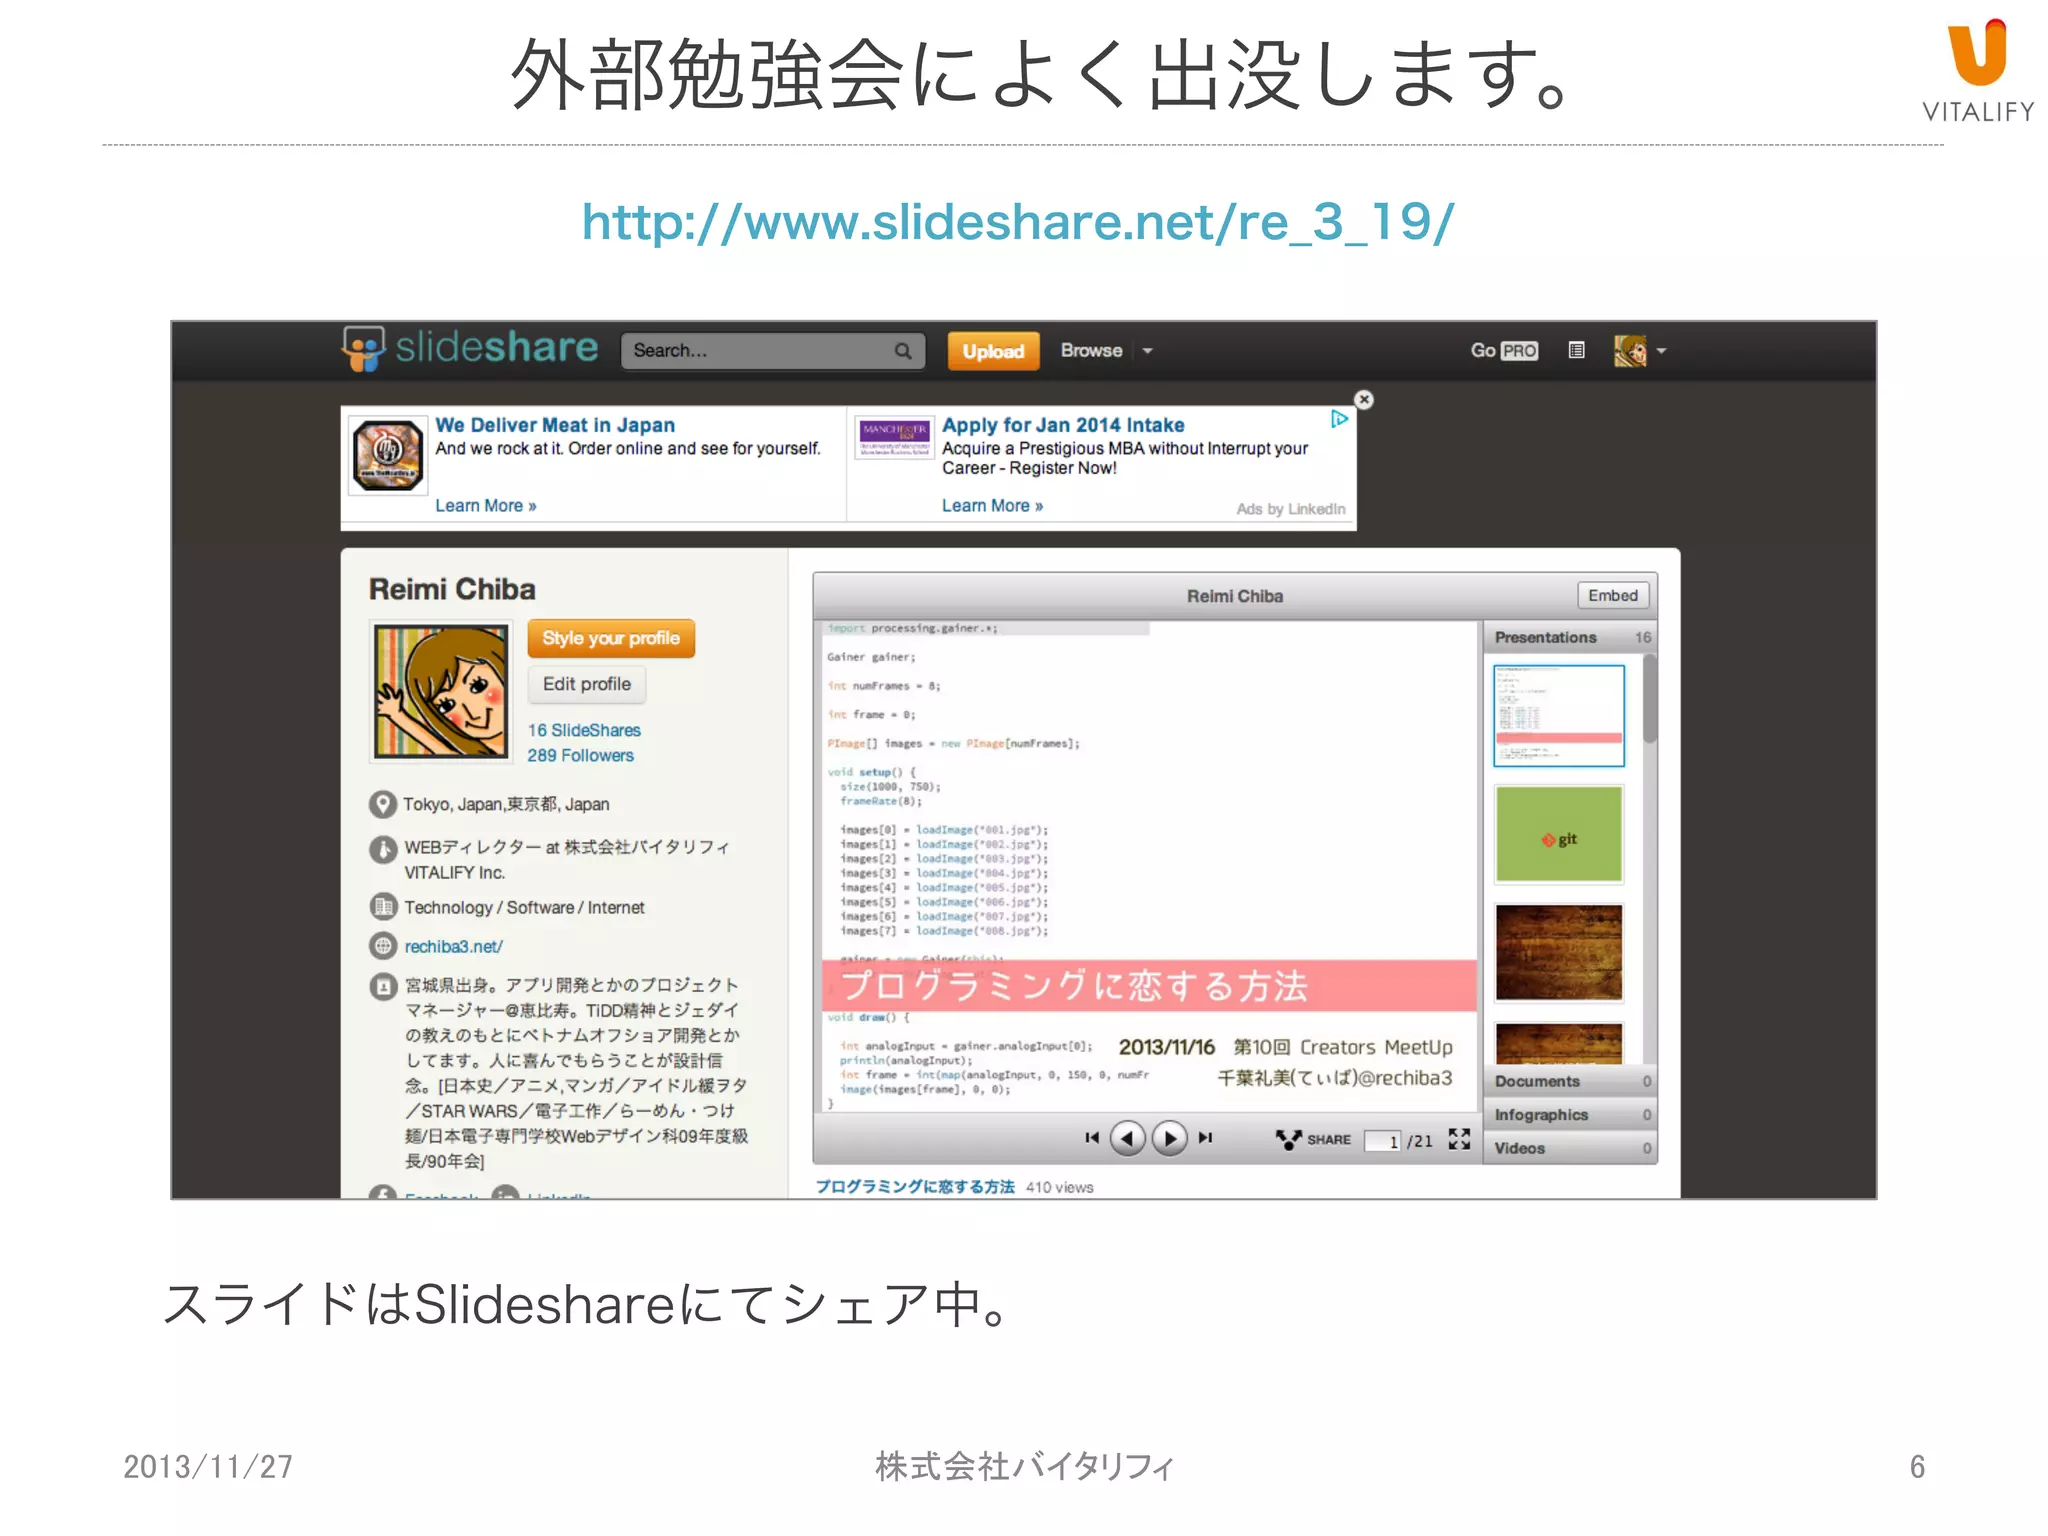This screenshot has width=2048, height=1536.
Task: Click the 410 views text
Action: point(1060,1187)
